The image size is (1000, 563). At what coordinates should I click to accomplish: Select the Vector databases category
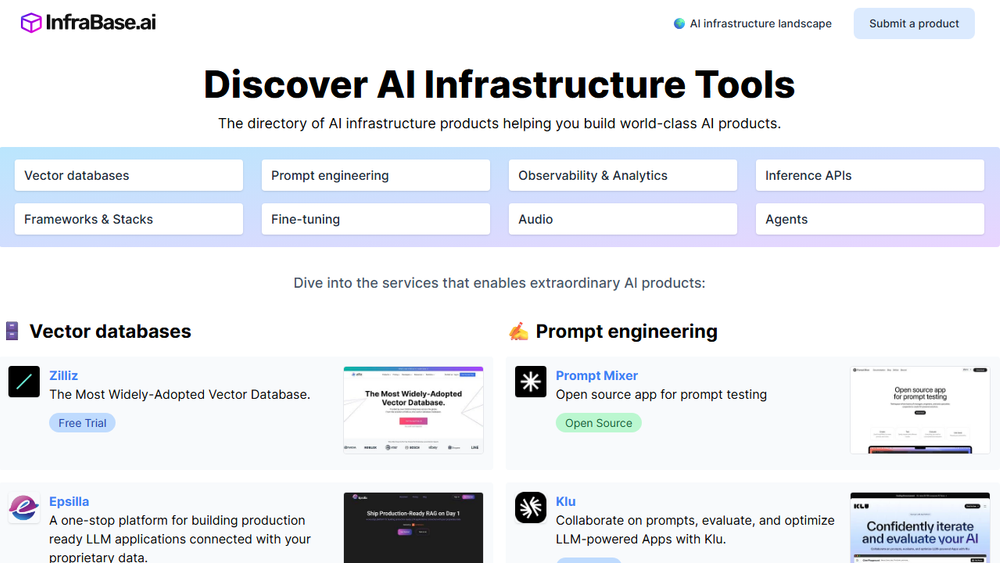(129, 175)
